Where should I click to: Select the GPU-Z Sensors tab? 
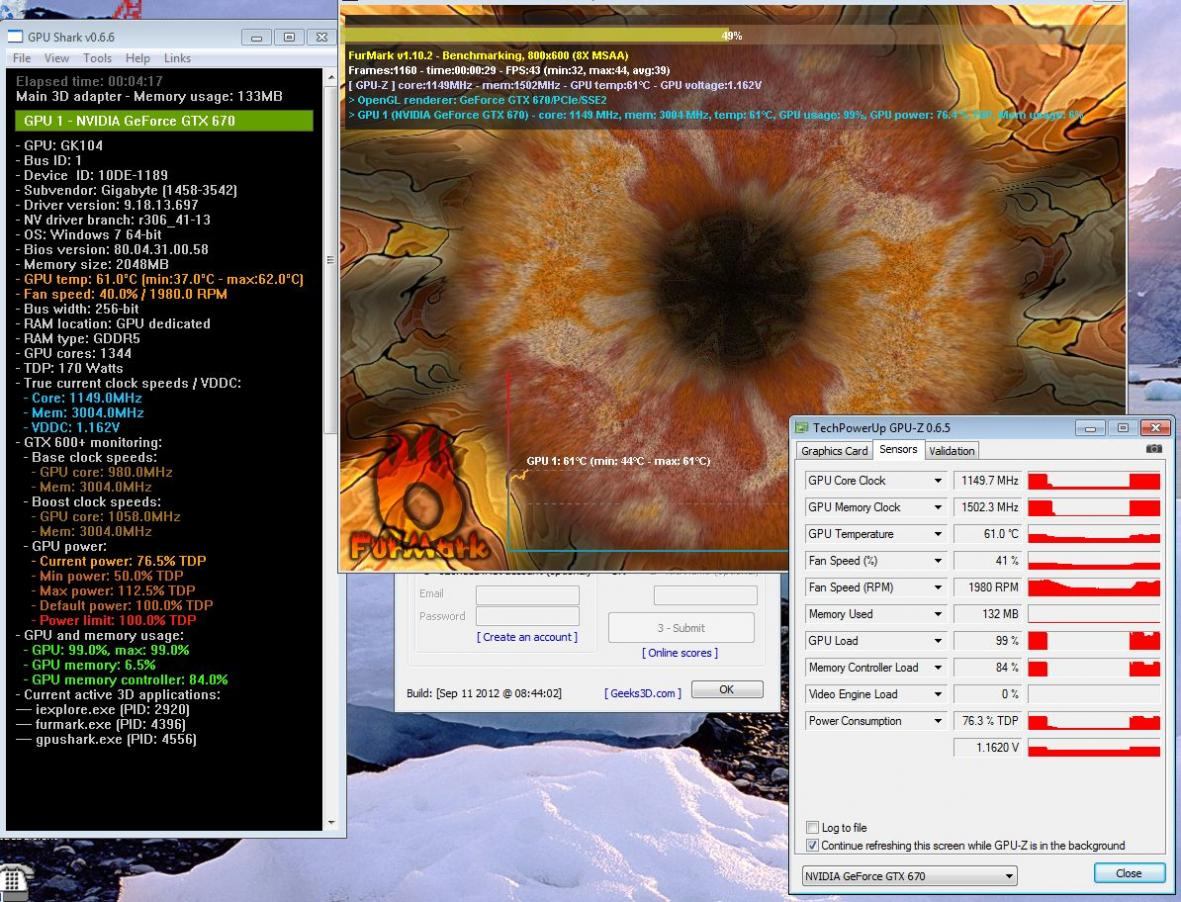coord(898,449)
